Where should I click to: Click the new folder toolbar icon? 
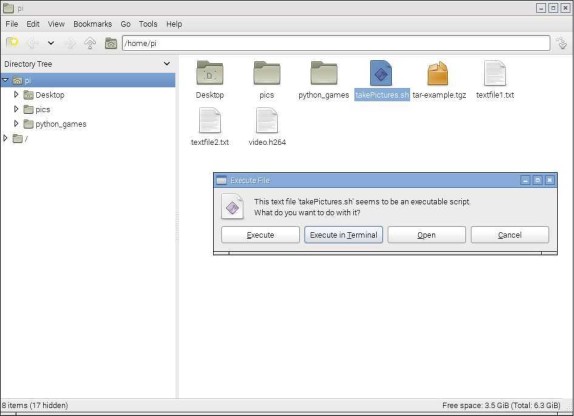tap(12, 43)
